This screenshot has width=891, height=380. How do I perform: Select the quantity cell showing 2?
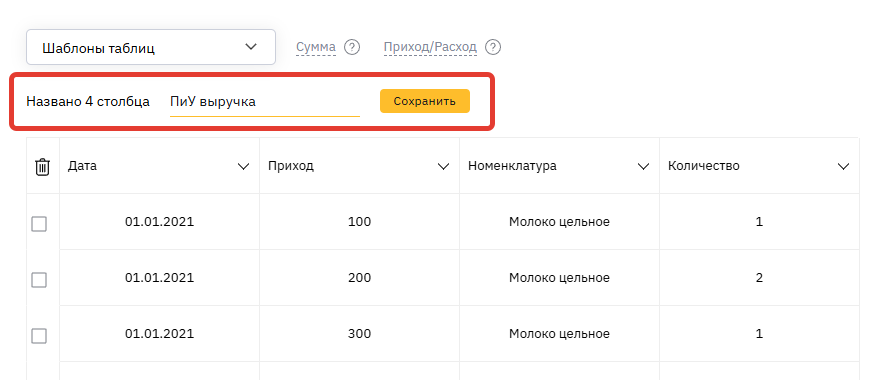[x=759, y=278]
